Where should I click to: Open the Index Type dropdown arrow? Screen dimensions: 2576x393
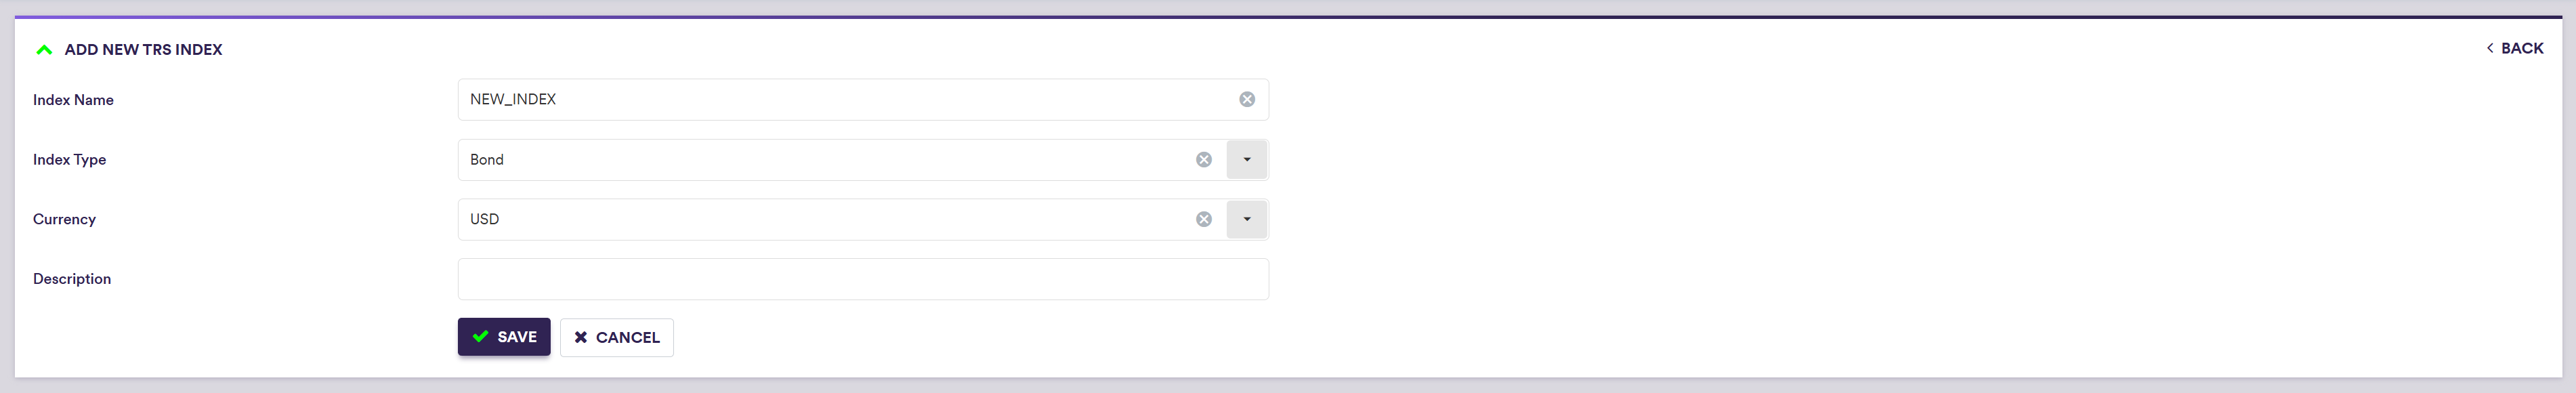pos(1247,160)
